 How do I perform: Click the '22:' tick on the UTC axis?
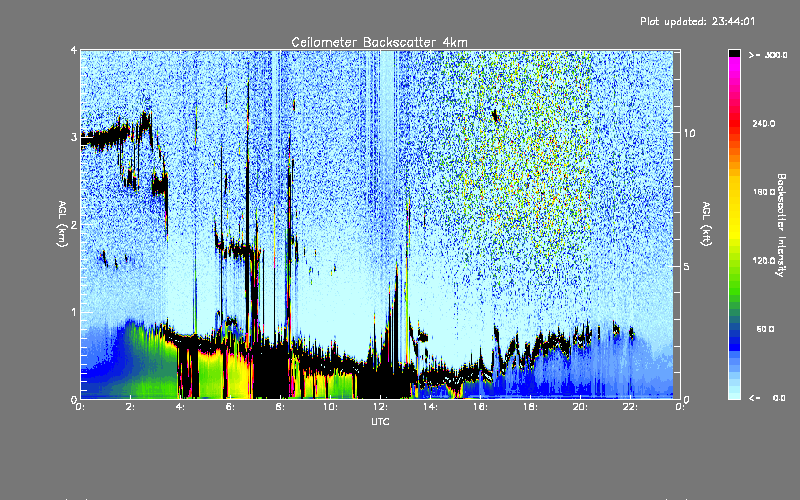pyautogui.click(x=630, y=407)
